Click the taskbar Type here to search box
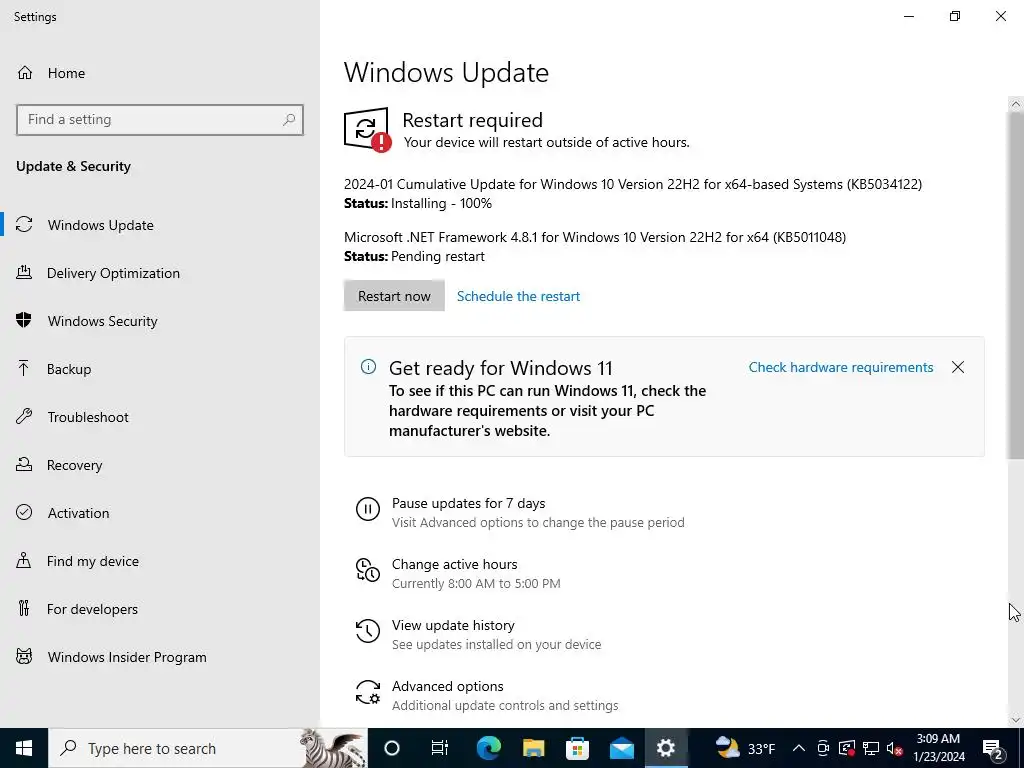The height and width of the screenshot is (768, 1024). coord(208,748)
